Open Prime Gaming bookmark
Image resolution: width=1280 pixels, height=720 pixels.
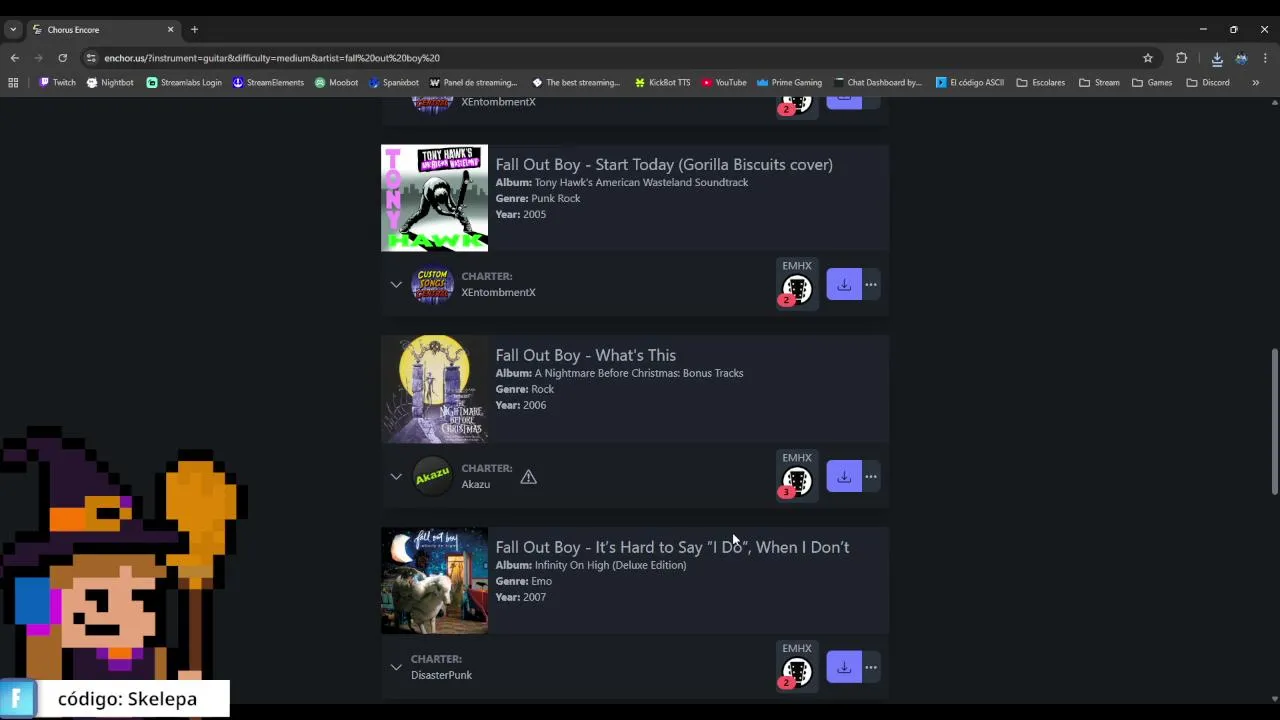[789, 83]
